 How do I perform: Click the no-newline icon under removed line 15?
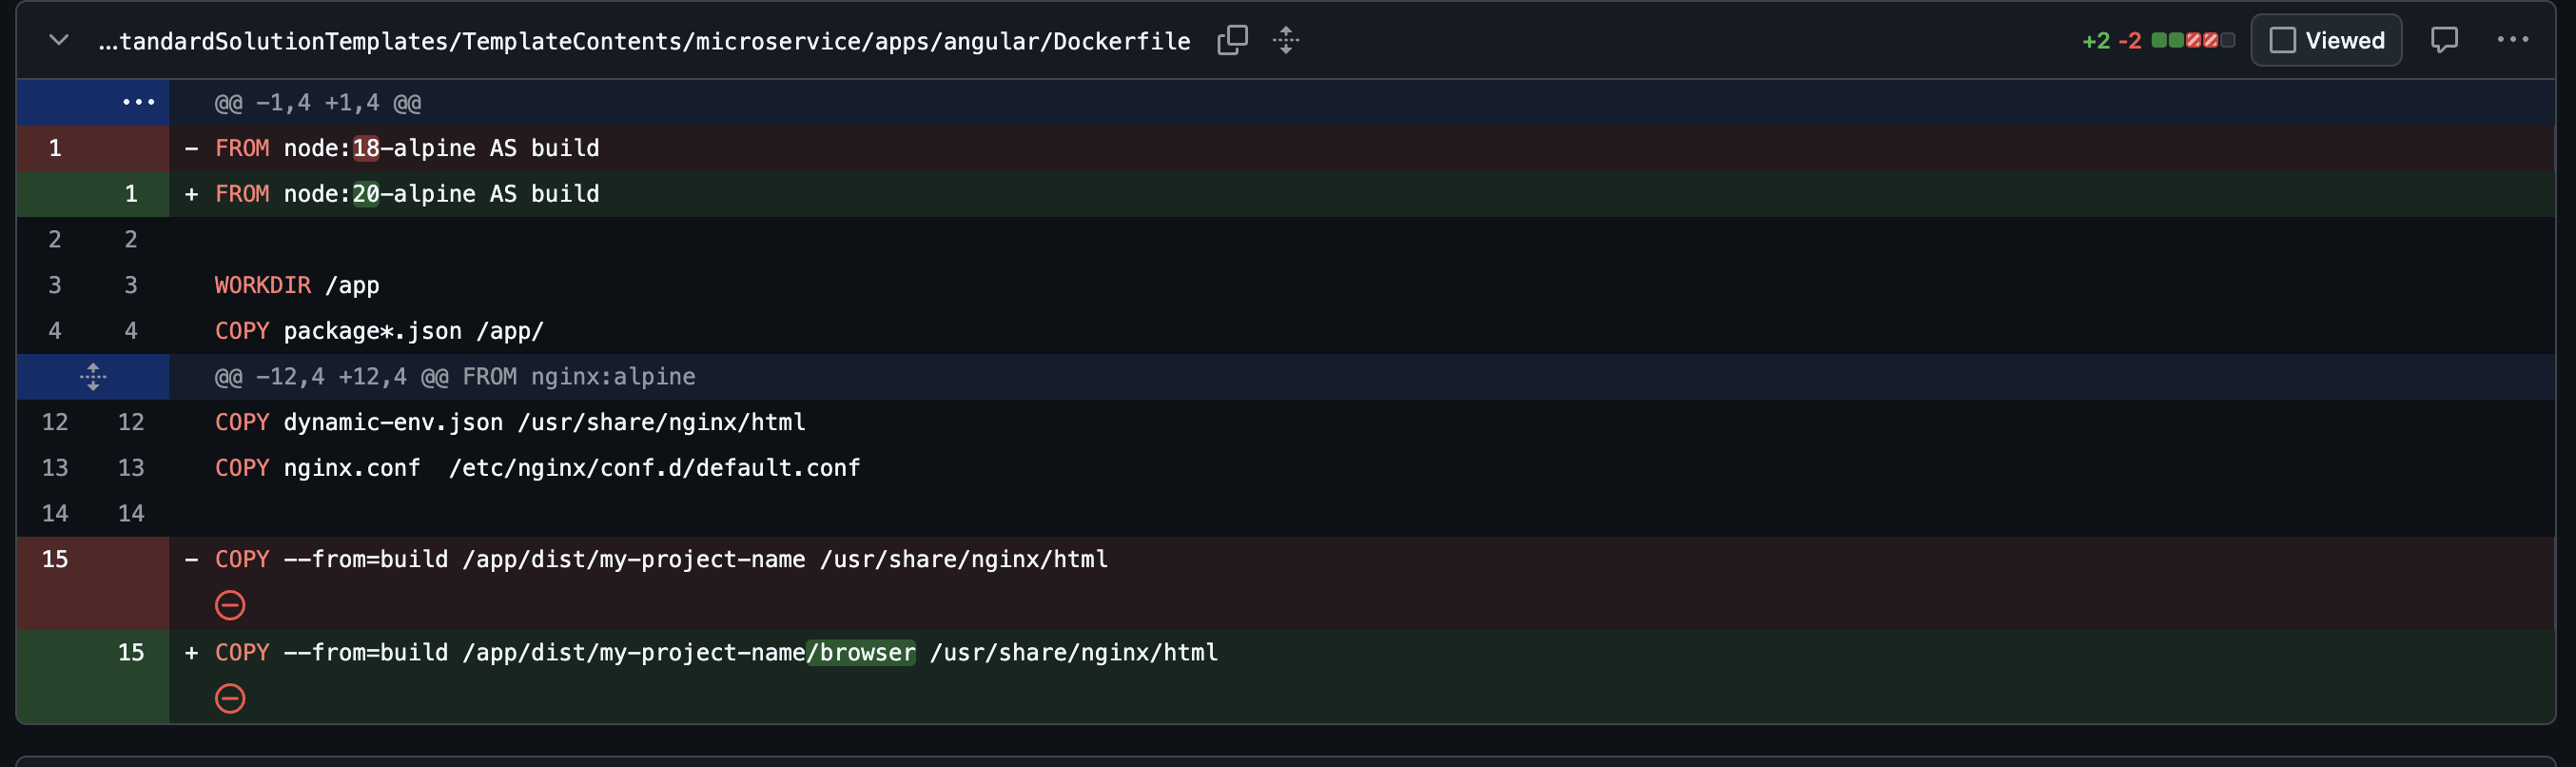(x=230, y=605)
